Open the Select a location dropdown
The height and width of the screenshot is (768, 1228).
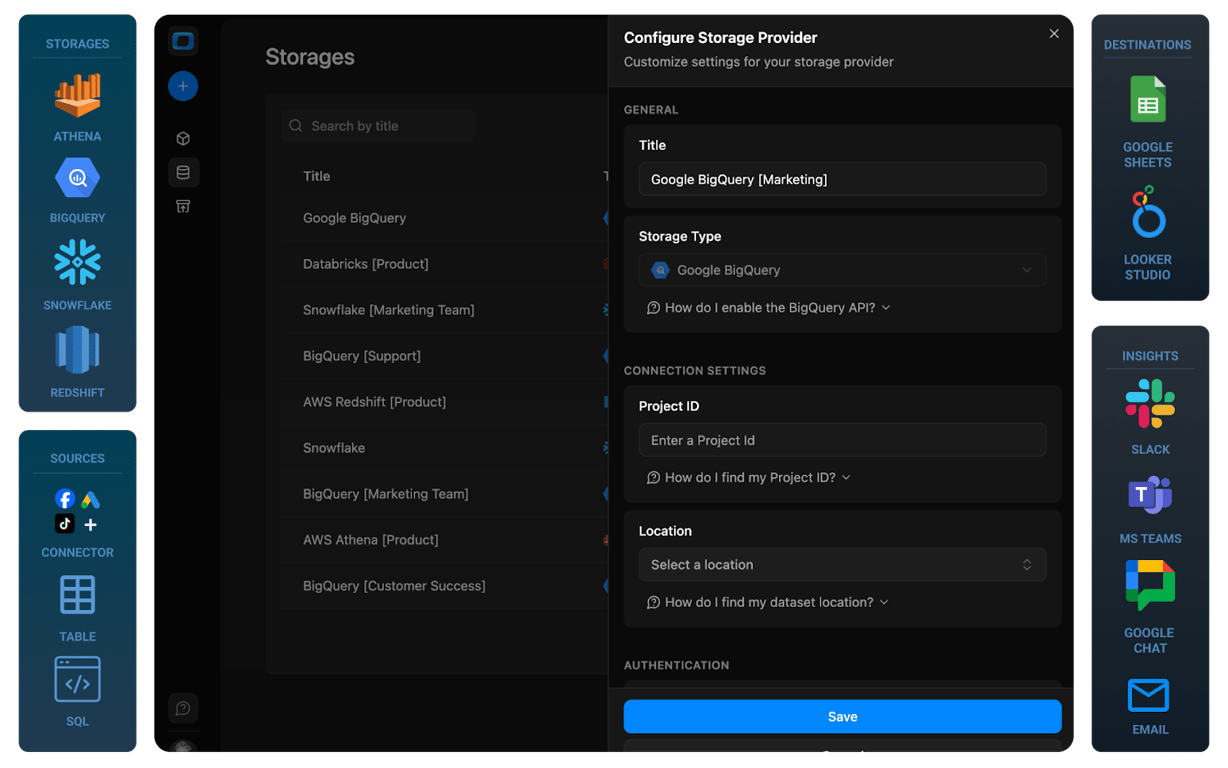pyautogui.click(x=842, y=565)
